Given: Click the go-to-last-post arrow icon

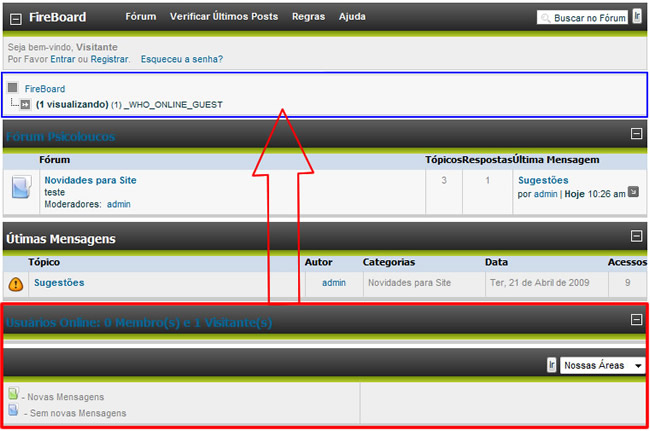Looking at the screenshot, I should tap(632, 193).
